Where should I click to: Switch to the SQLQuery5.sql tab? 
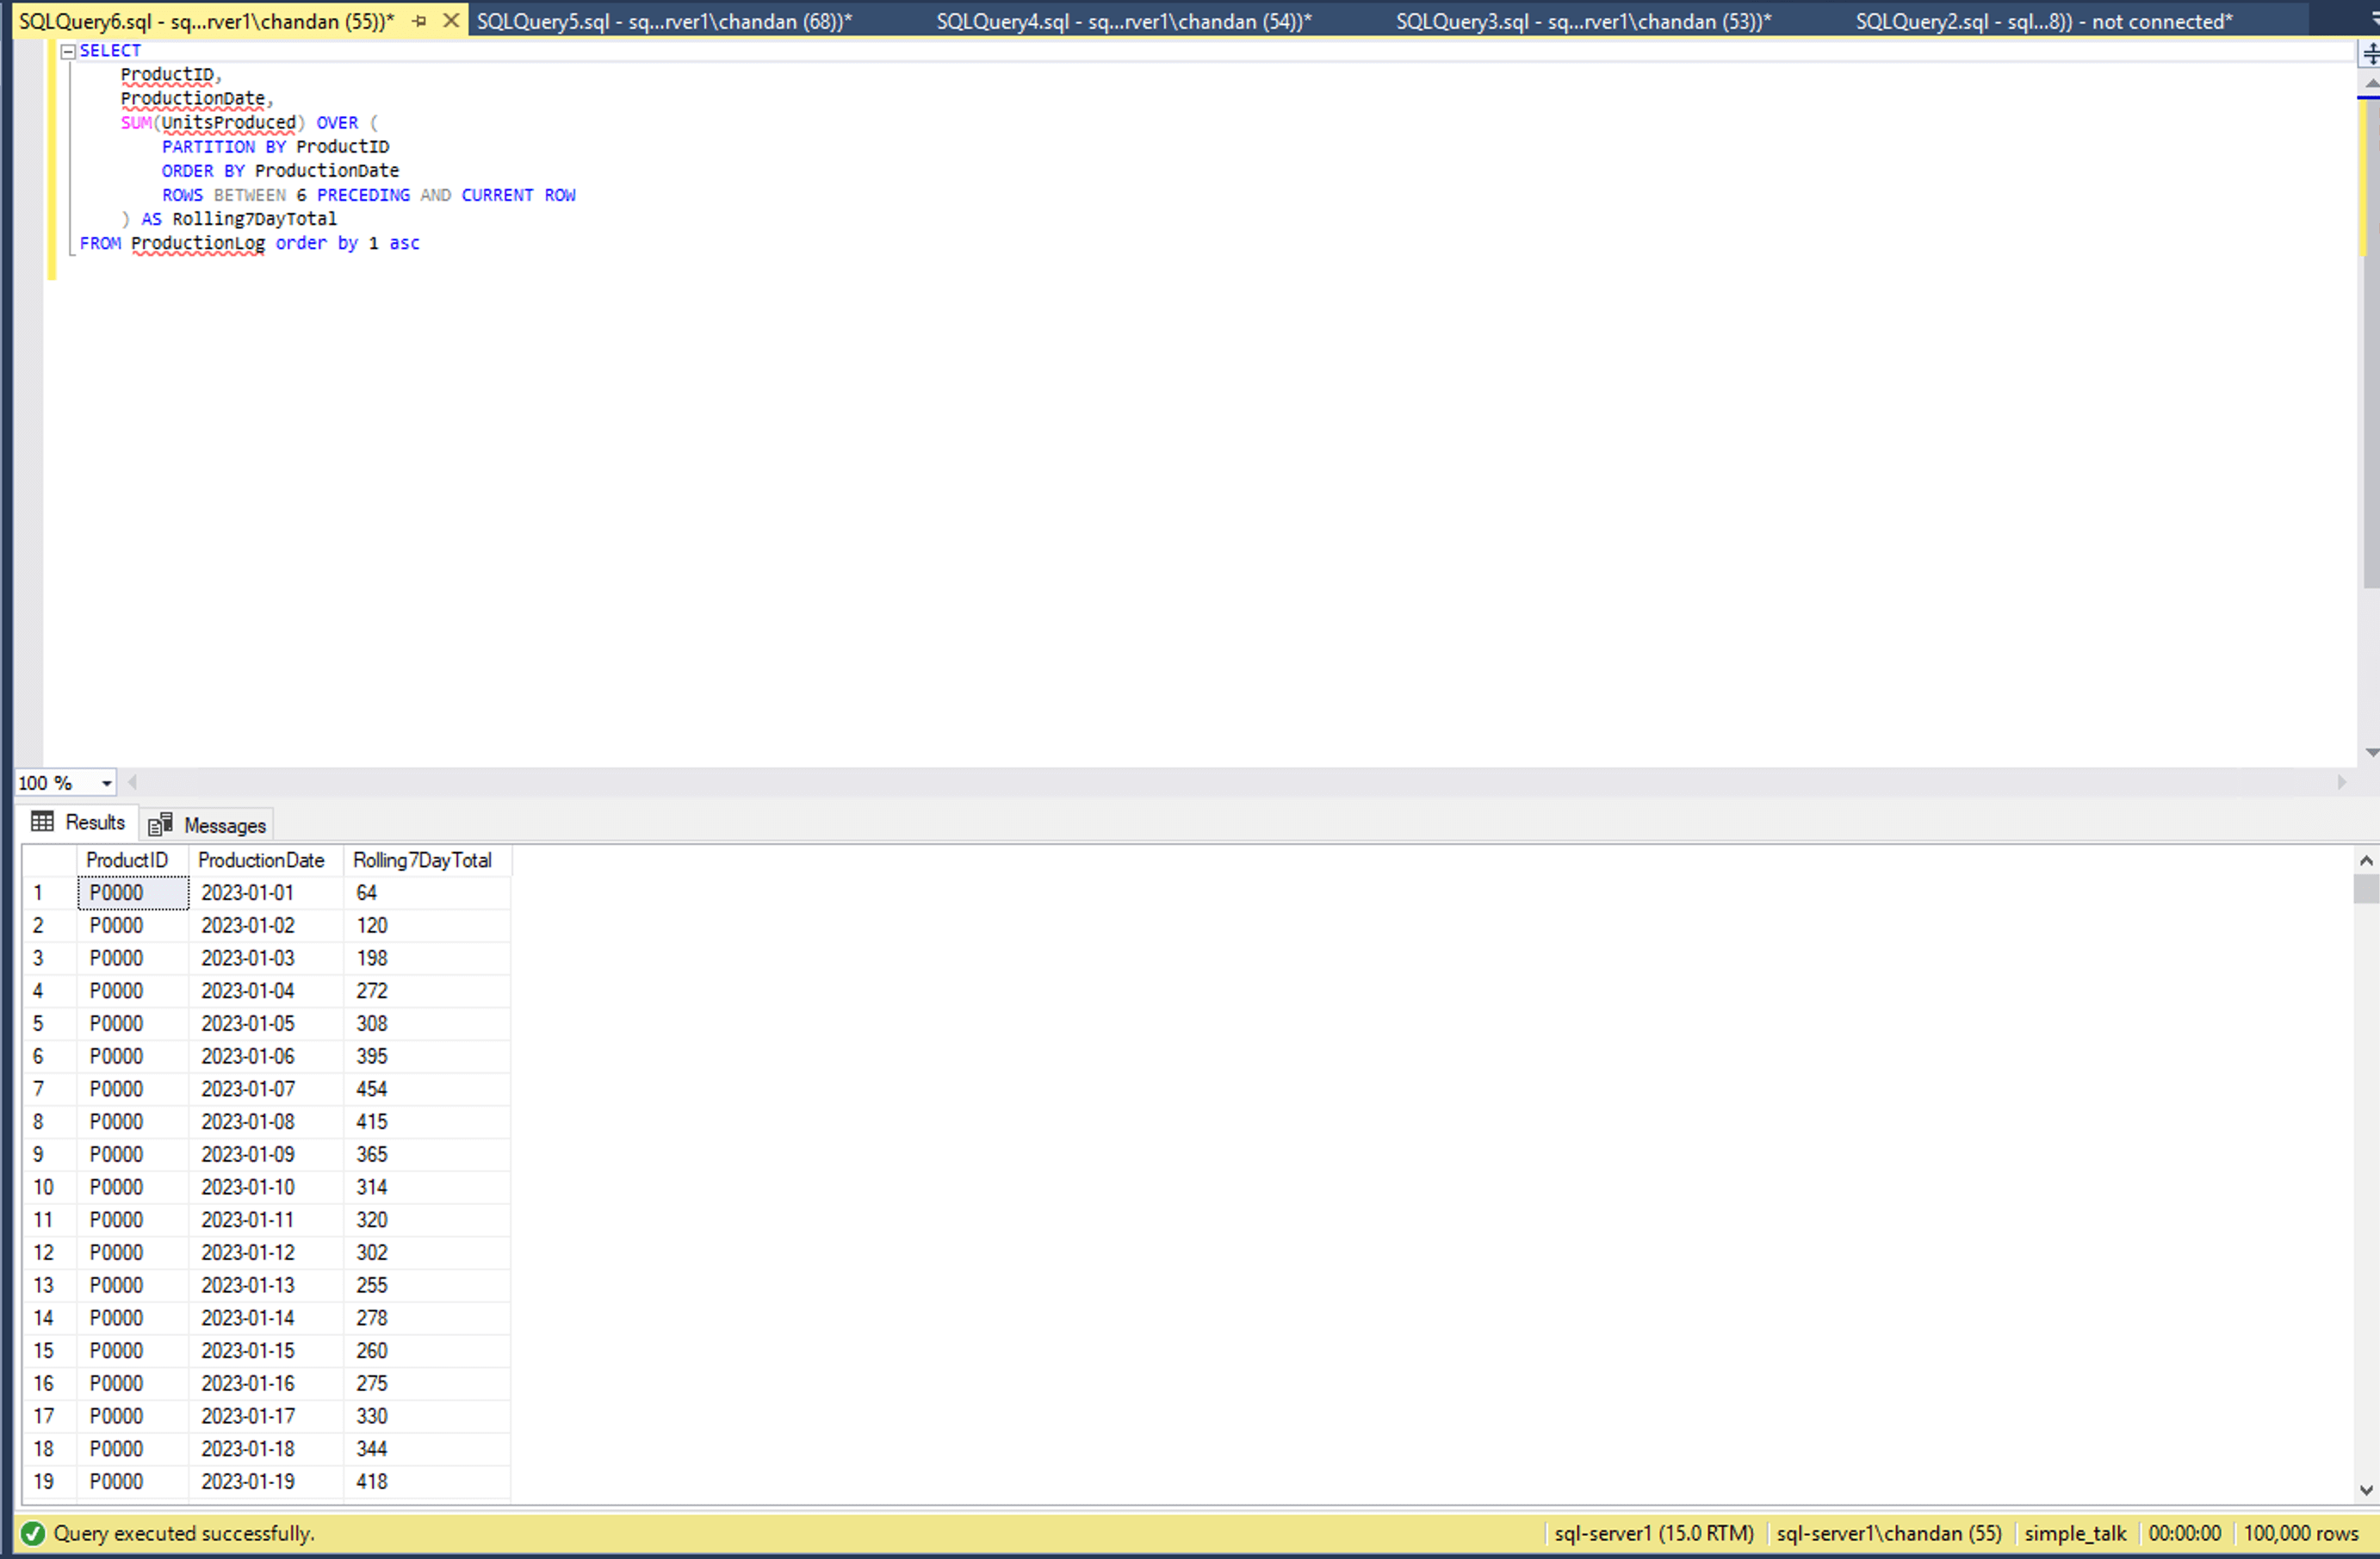pyautogui.click(x=664, y=21)
